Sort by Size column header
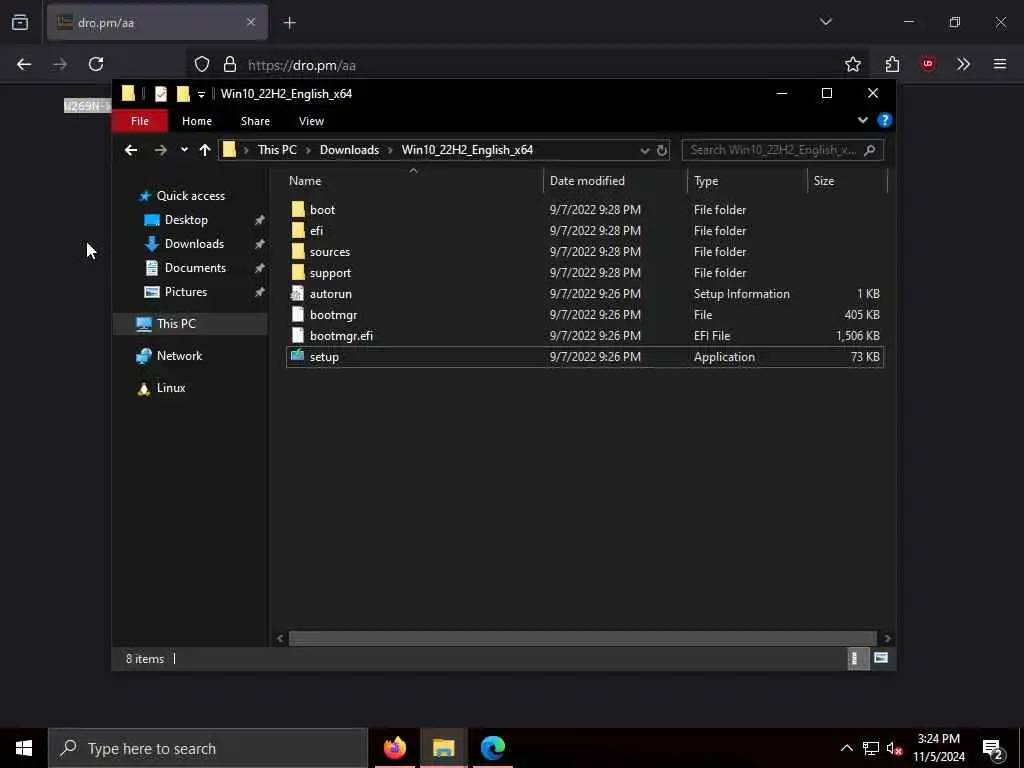This screenshot has width=1024, height=768. 824,181
